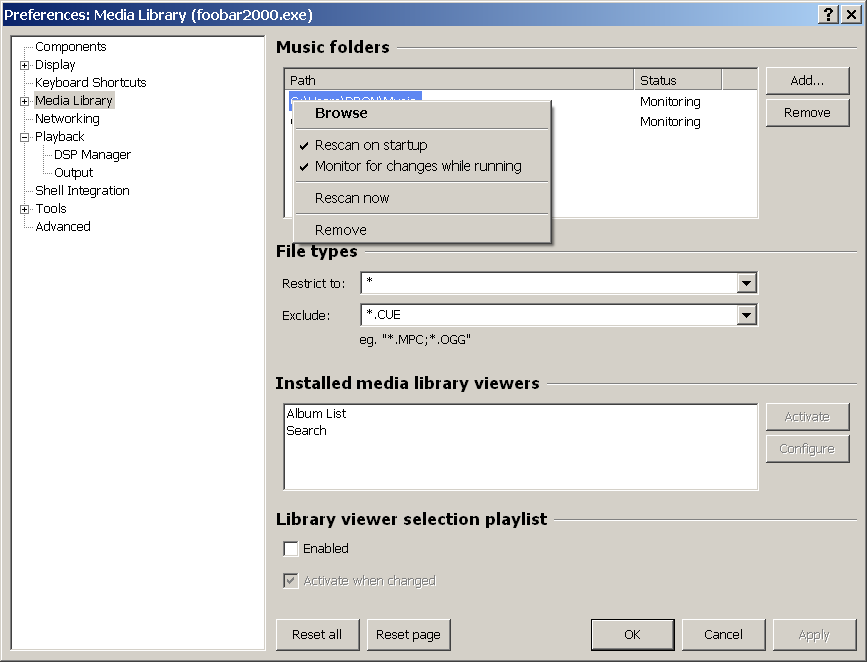
Task: Click the context help question mark button
Action: pos(829,14)
